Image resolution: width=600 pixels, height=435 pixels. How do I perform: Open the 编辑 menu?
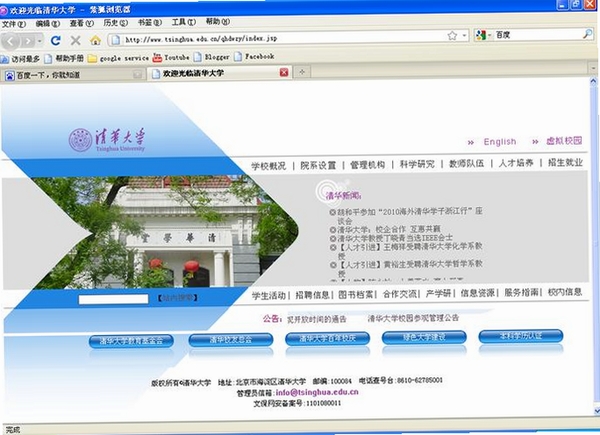point(48,24)
